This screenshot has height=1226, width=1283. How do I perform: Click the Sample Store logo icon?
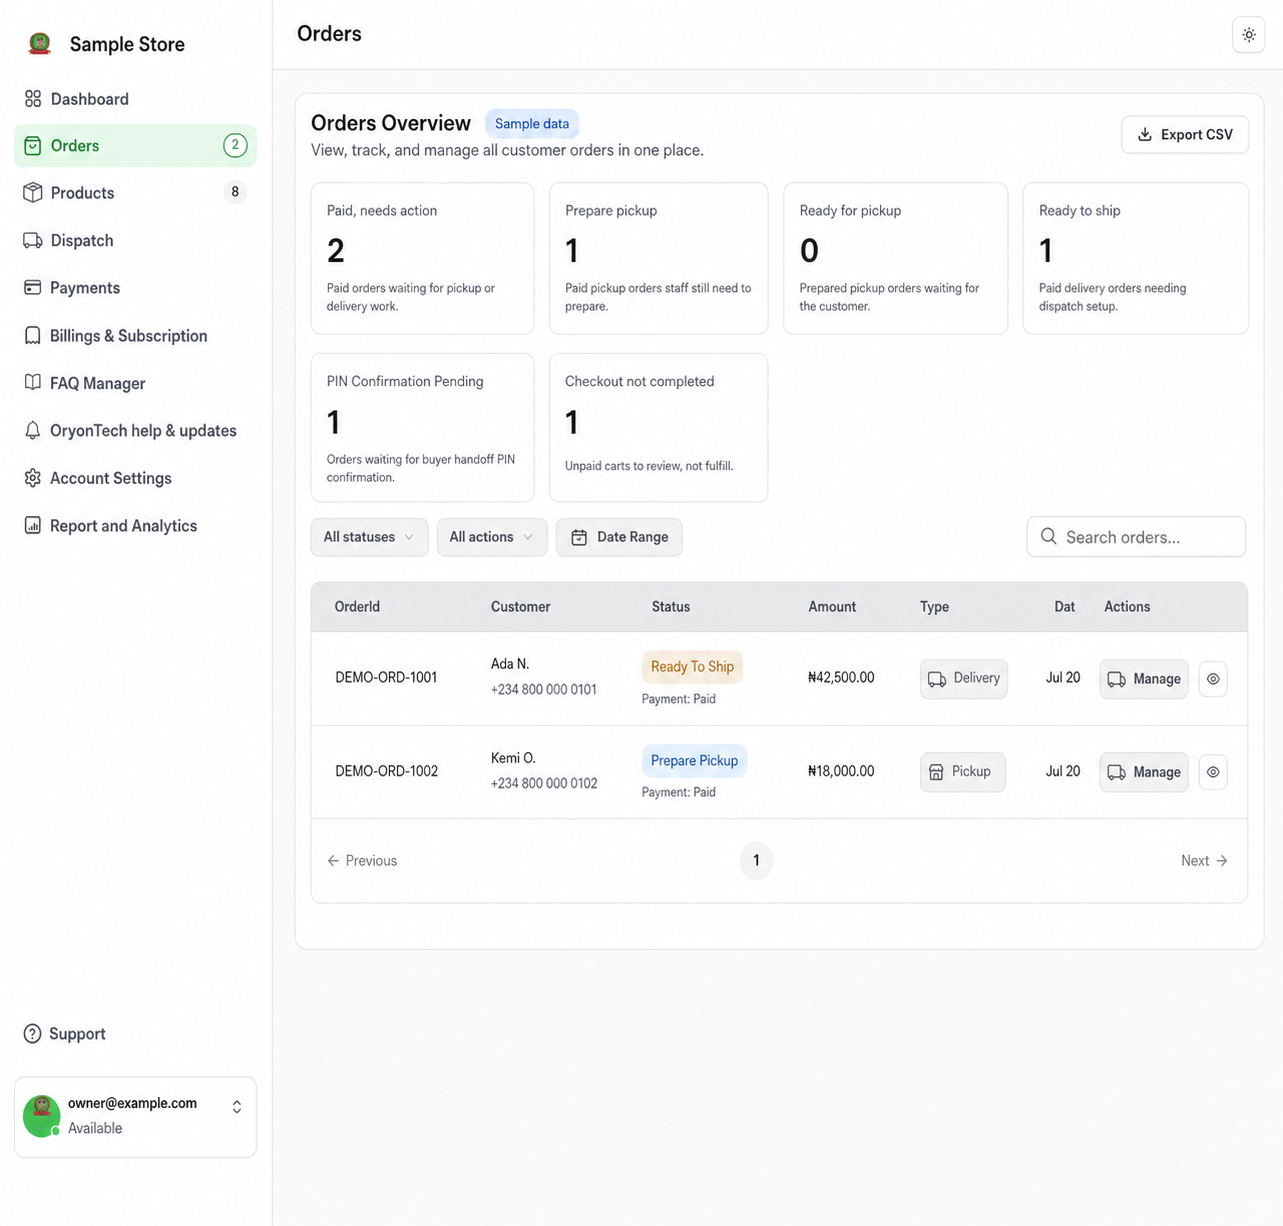(x=40, y=43)
